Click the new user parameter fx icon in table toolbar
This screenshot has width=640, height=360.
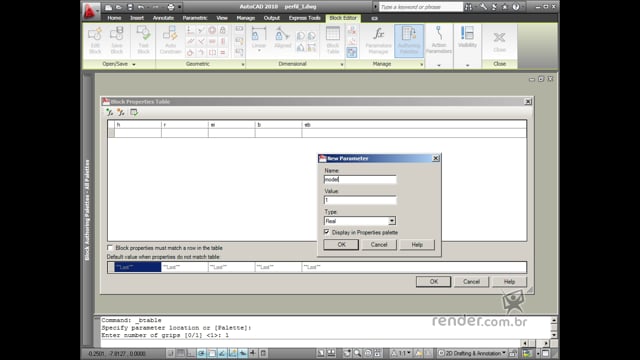coord(121,112)
